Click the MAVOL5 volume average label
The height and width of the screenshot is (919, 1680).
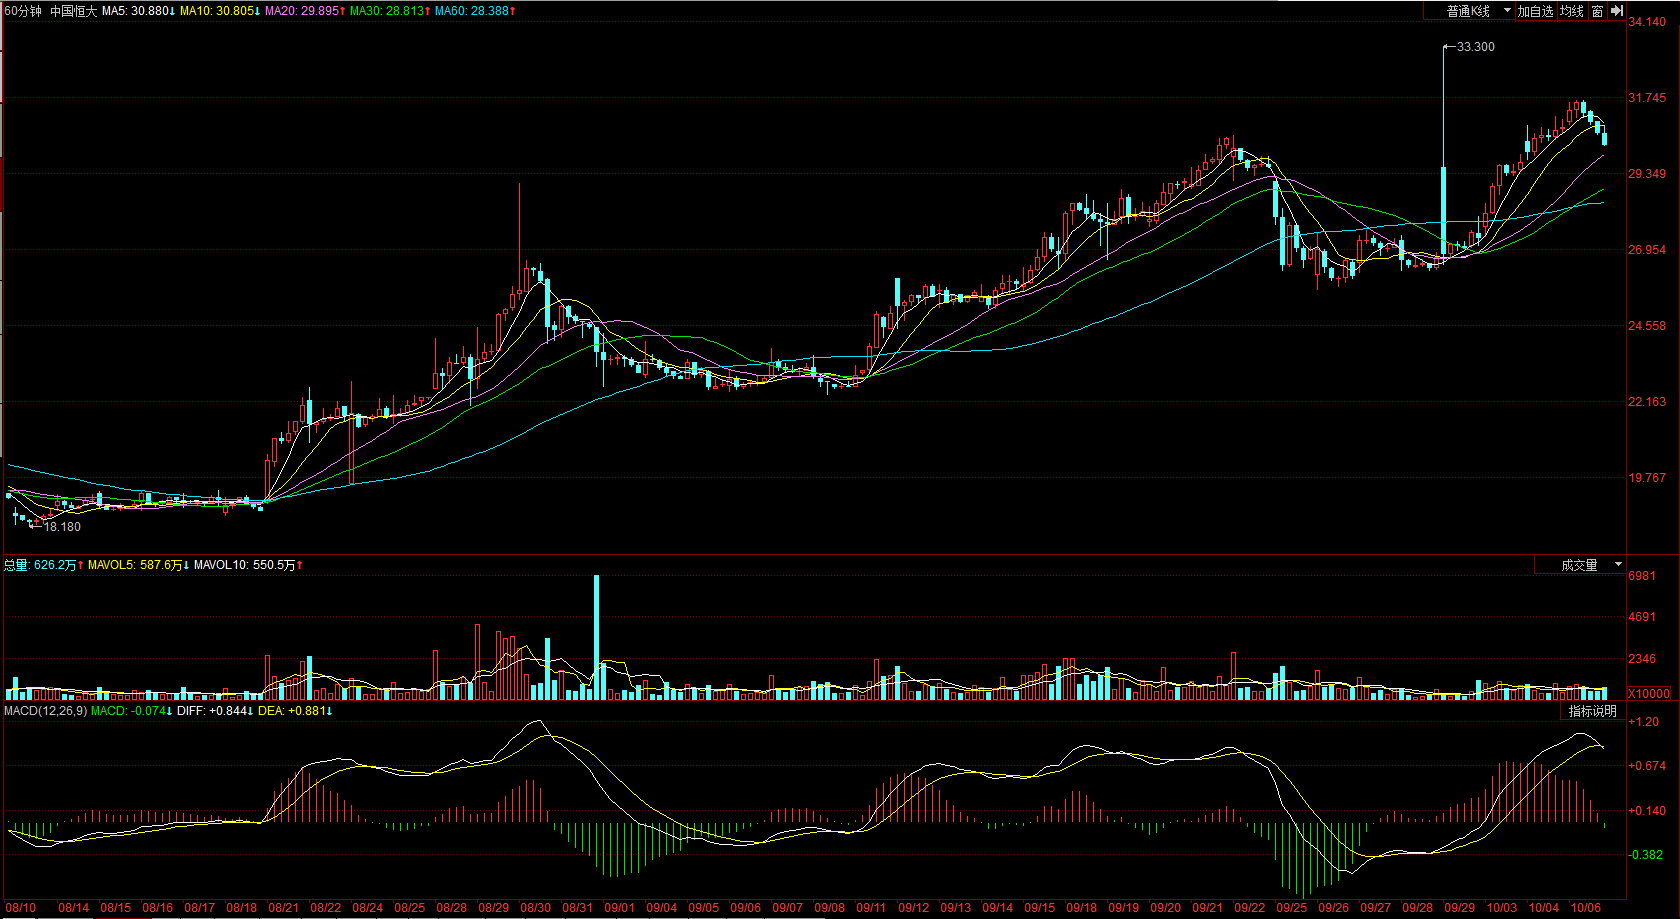pyautogui.click(x=135, y=565)
